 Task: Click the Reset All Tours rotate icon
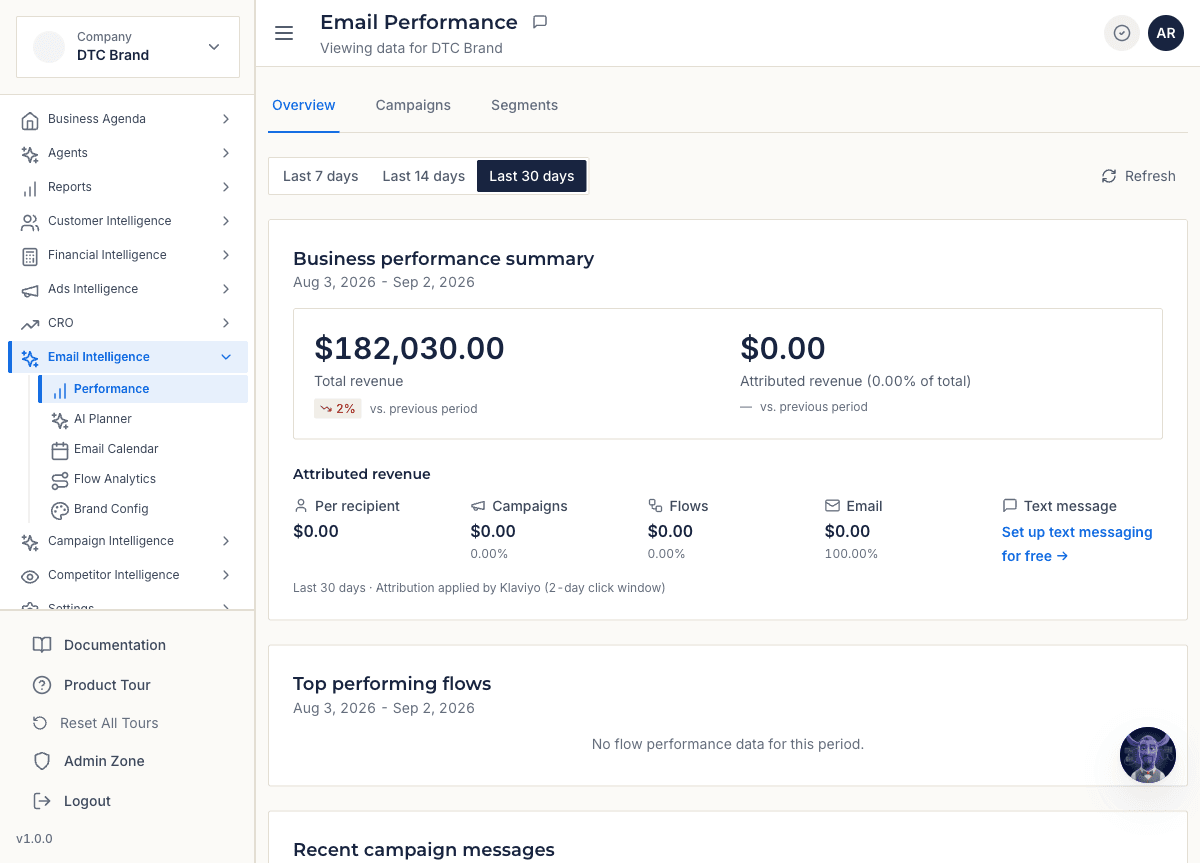pyautogui.click(x=40, y=723)
